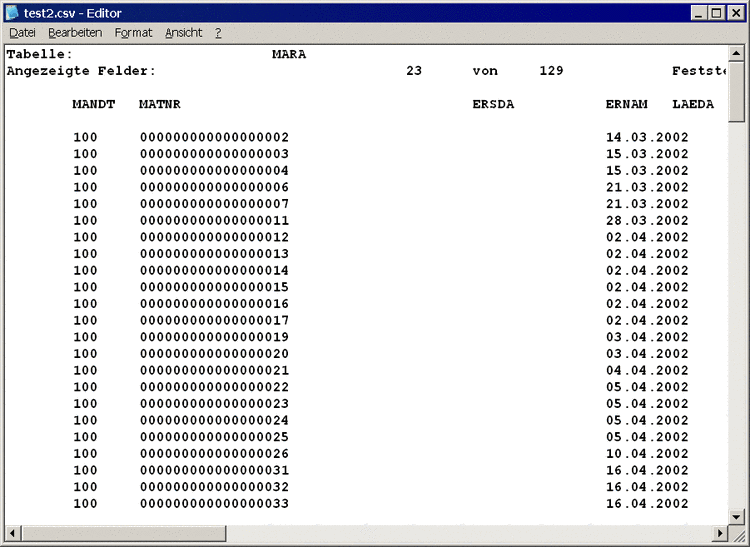Click the vertical scrollbar thumb
Viewport: 750px width, 547px height.
(x=736, y=92)
